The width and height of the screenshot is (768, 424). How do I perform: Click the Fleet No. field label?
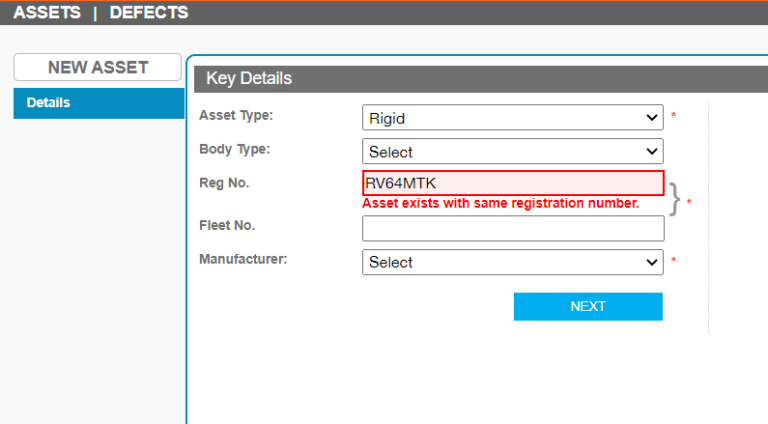[227, 225]
